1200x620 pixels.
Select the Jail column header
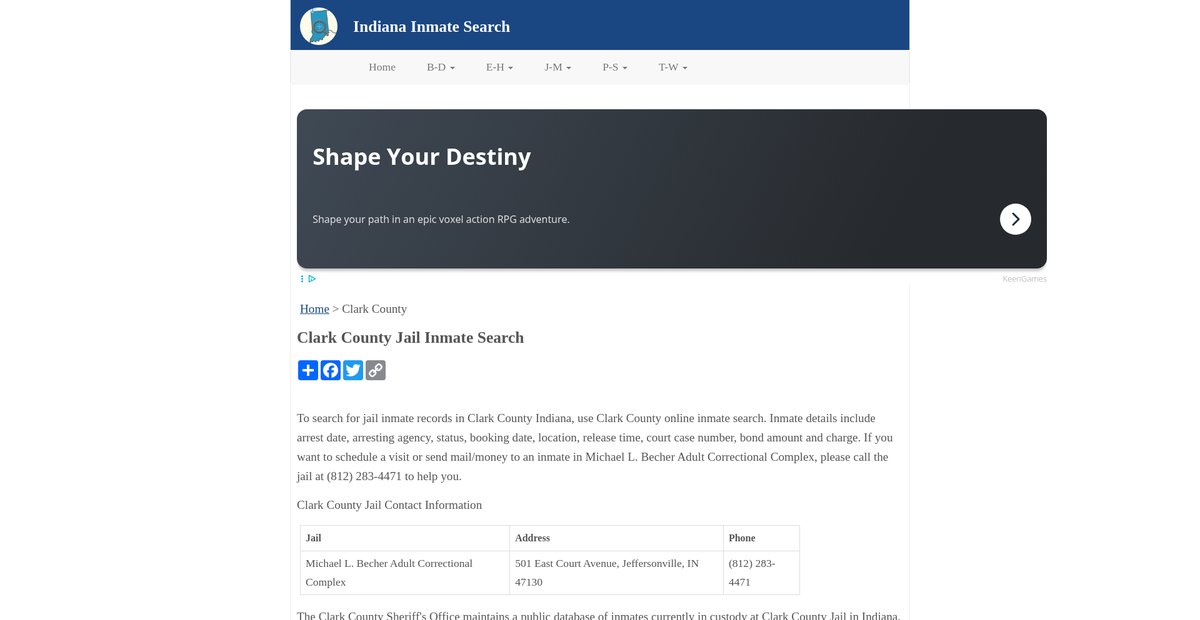click(405, 538)
